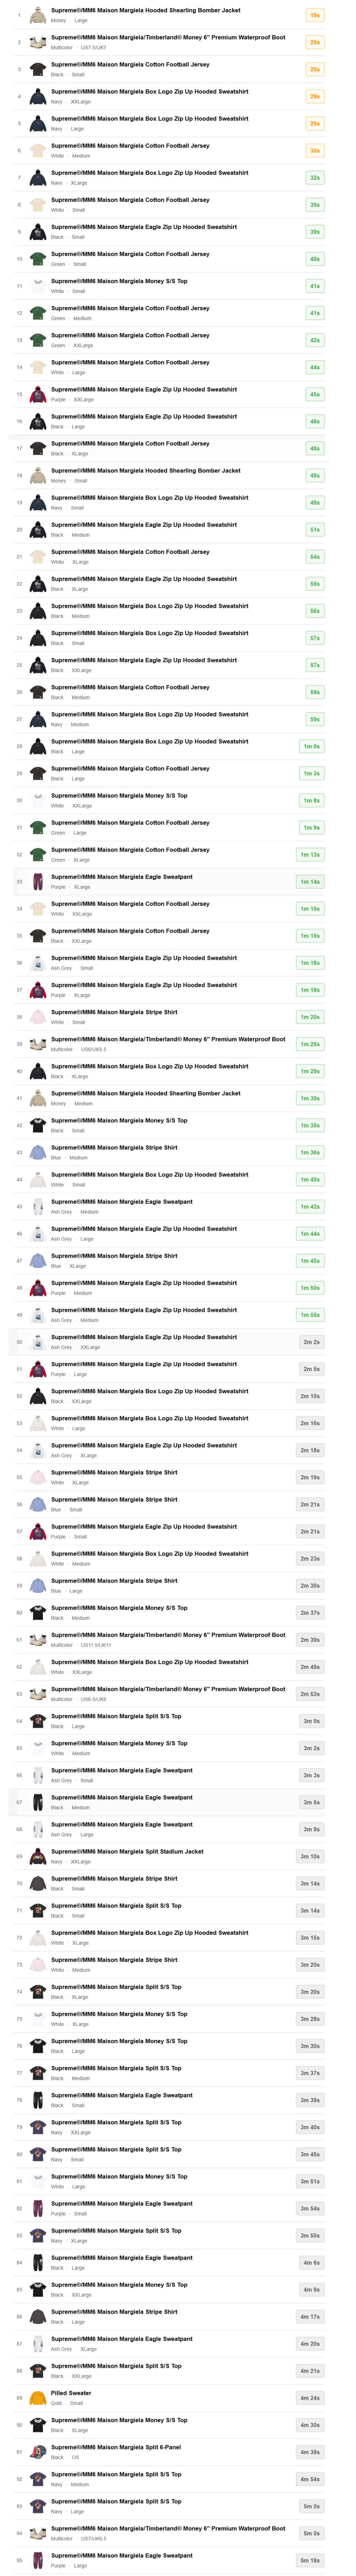Click the purple Eagle Sweatpant thumbnail in row 95
The image size is (356, 2576).
37,2560
